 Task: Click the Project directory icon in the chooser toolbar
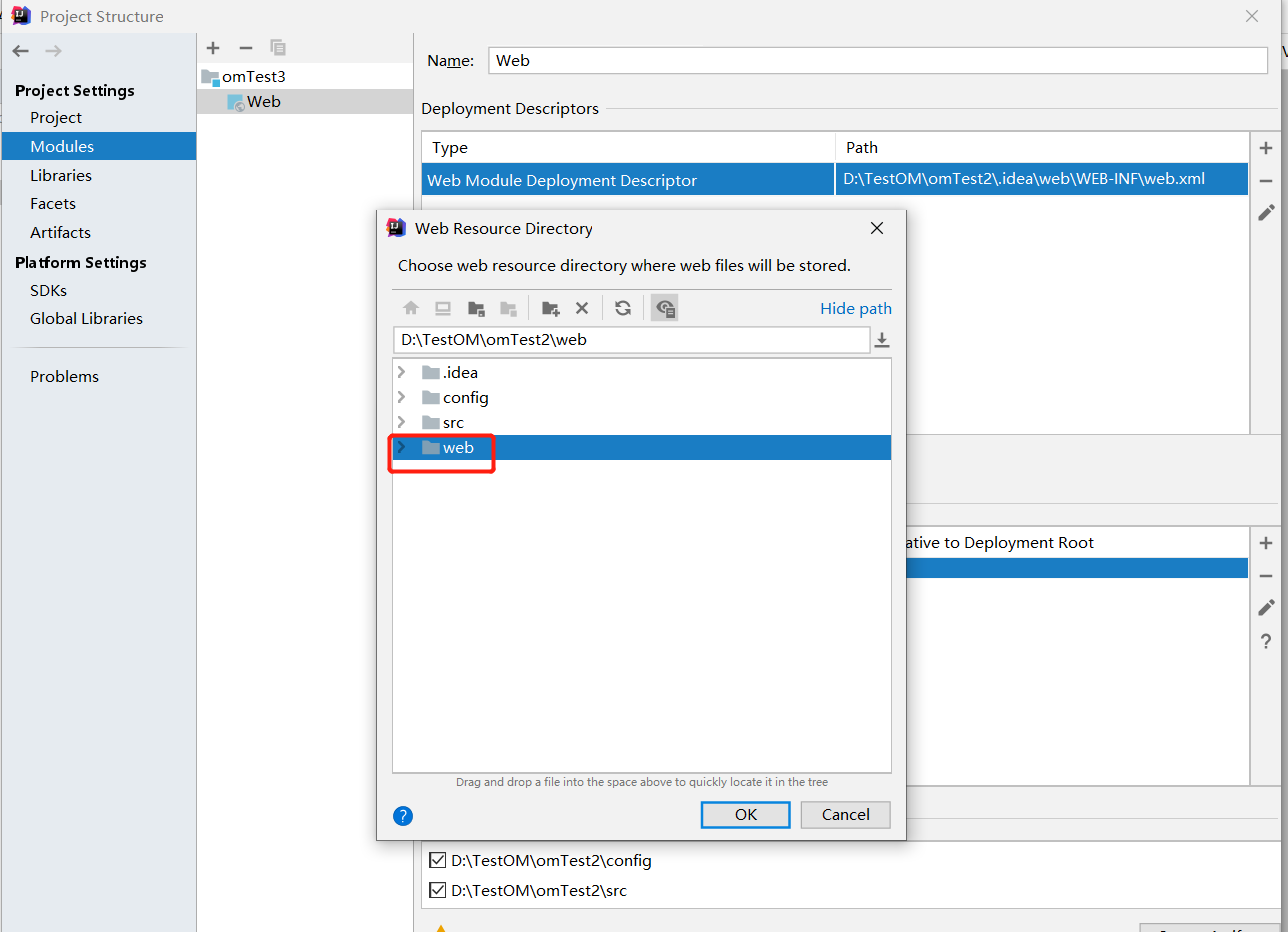(x=476, y=308)
